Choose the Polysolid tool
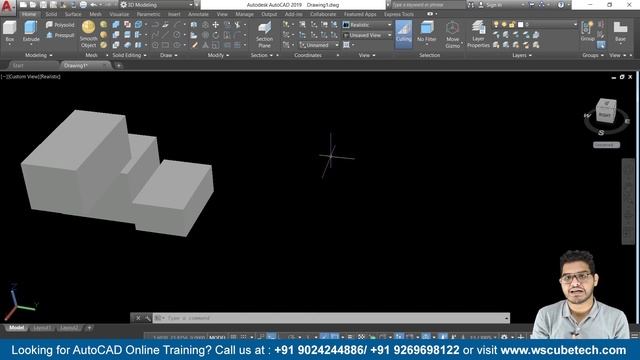The height and width of the screenshot is (360, 640). pos(60,25)
